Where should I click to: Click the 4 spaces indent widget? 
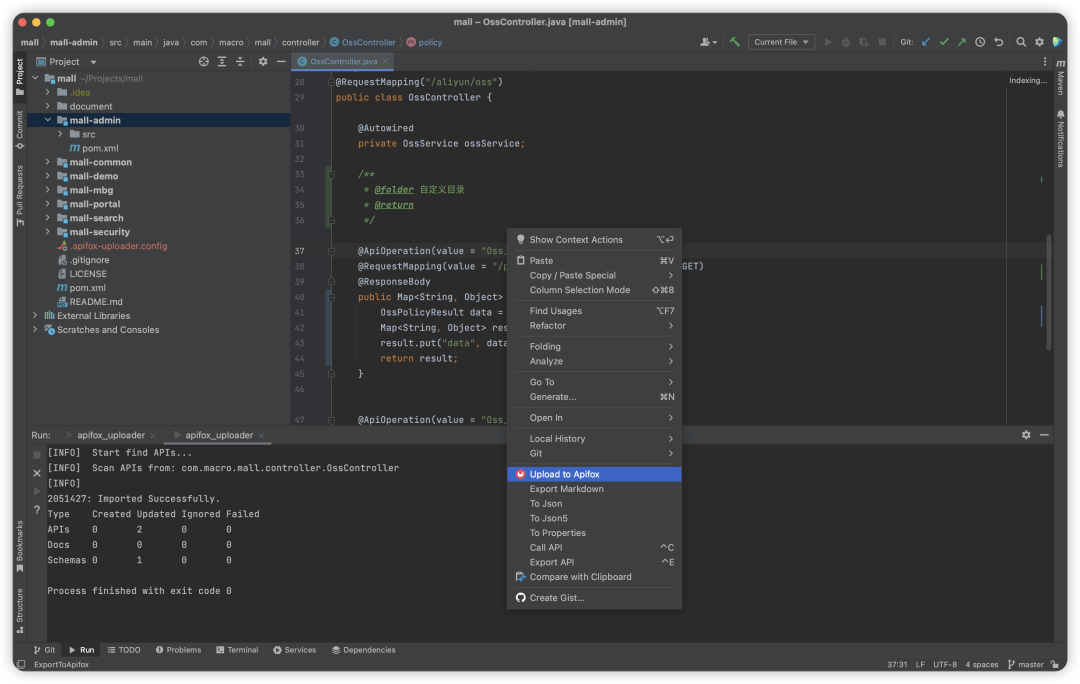pyautogui.click(x=982, y=665)
